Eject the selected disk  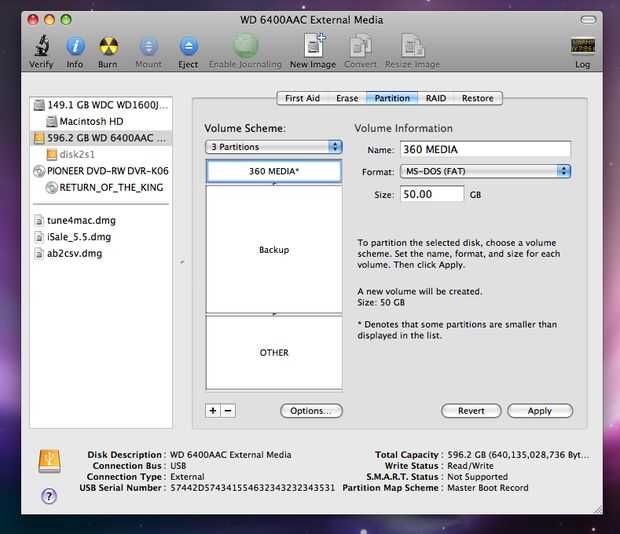pos(188,46)
